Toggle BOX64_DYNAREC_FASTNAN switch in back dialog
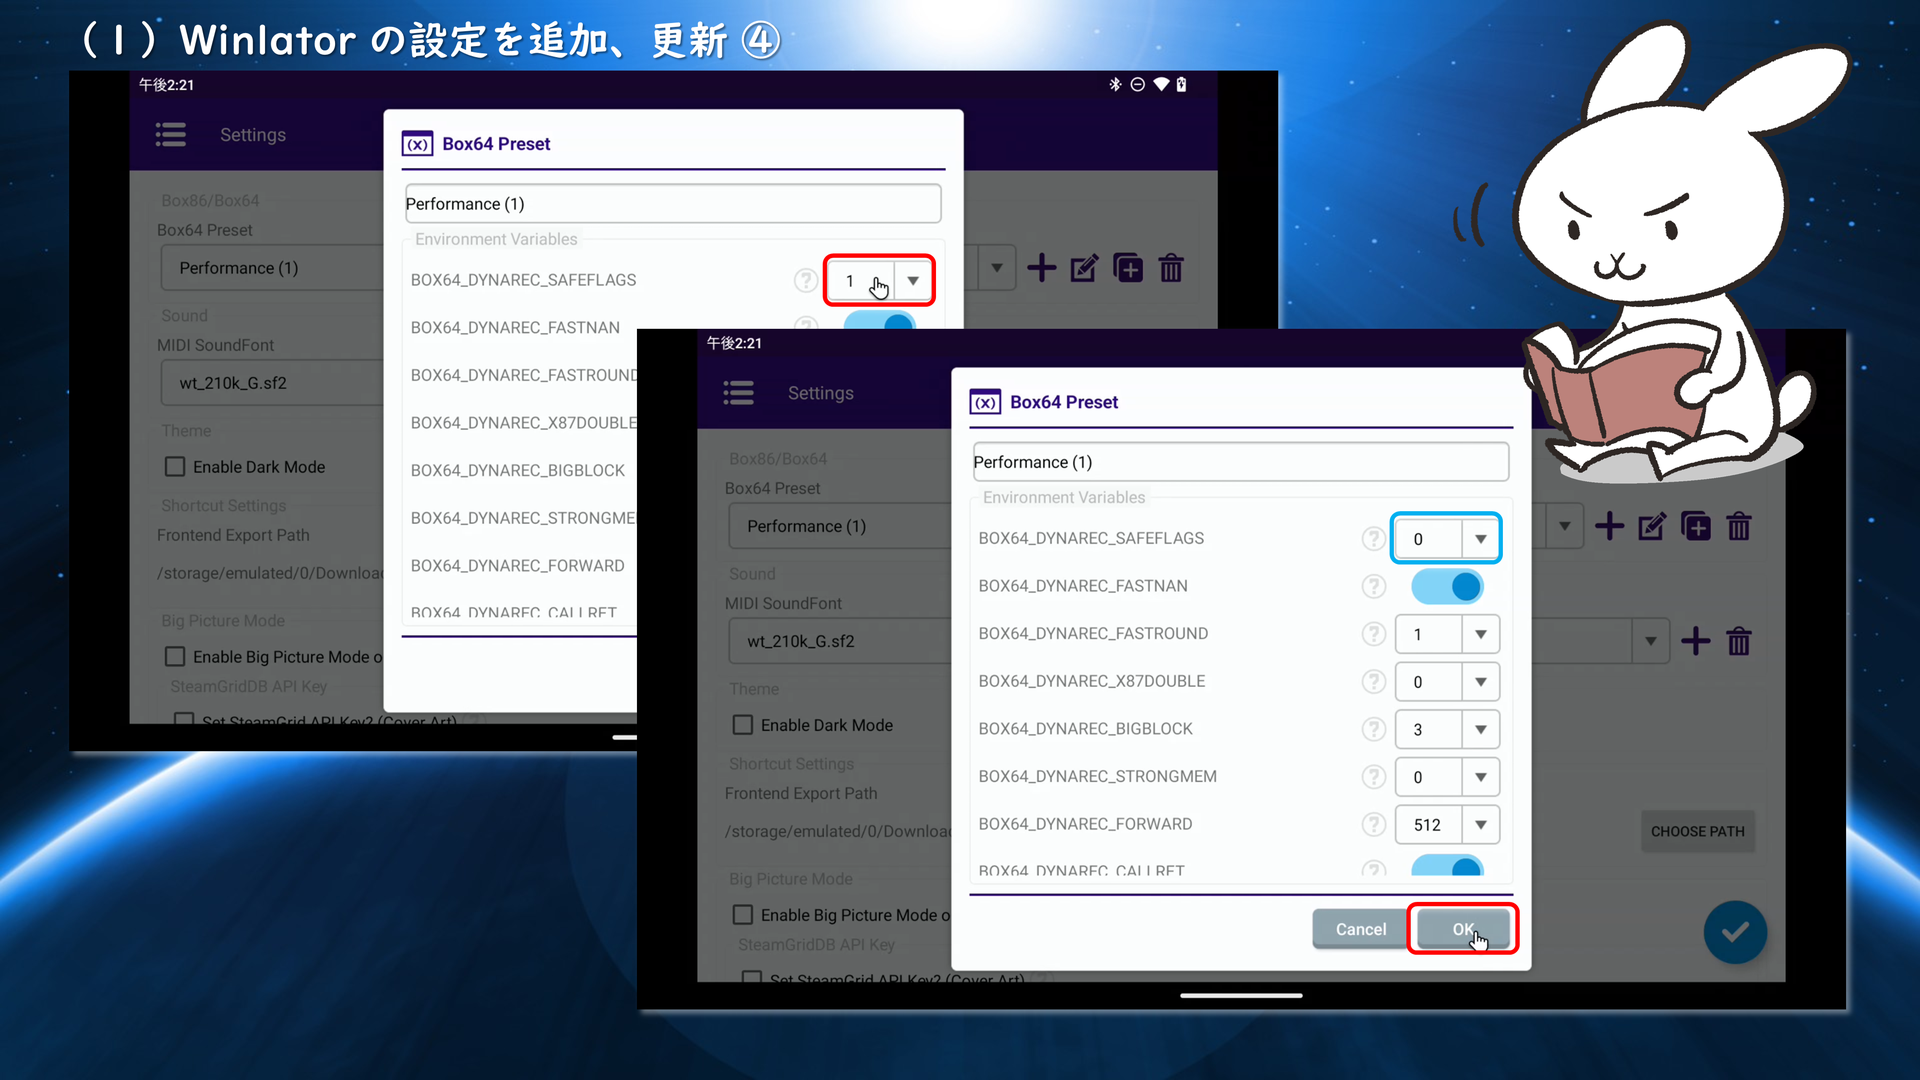1920x1080 pixels. 879,320
